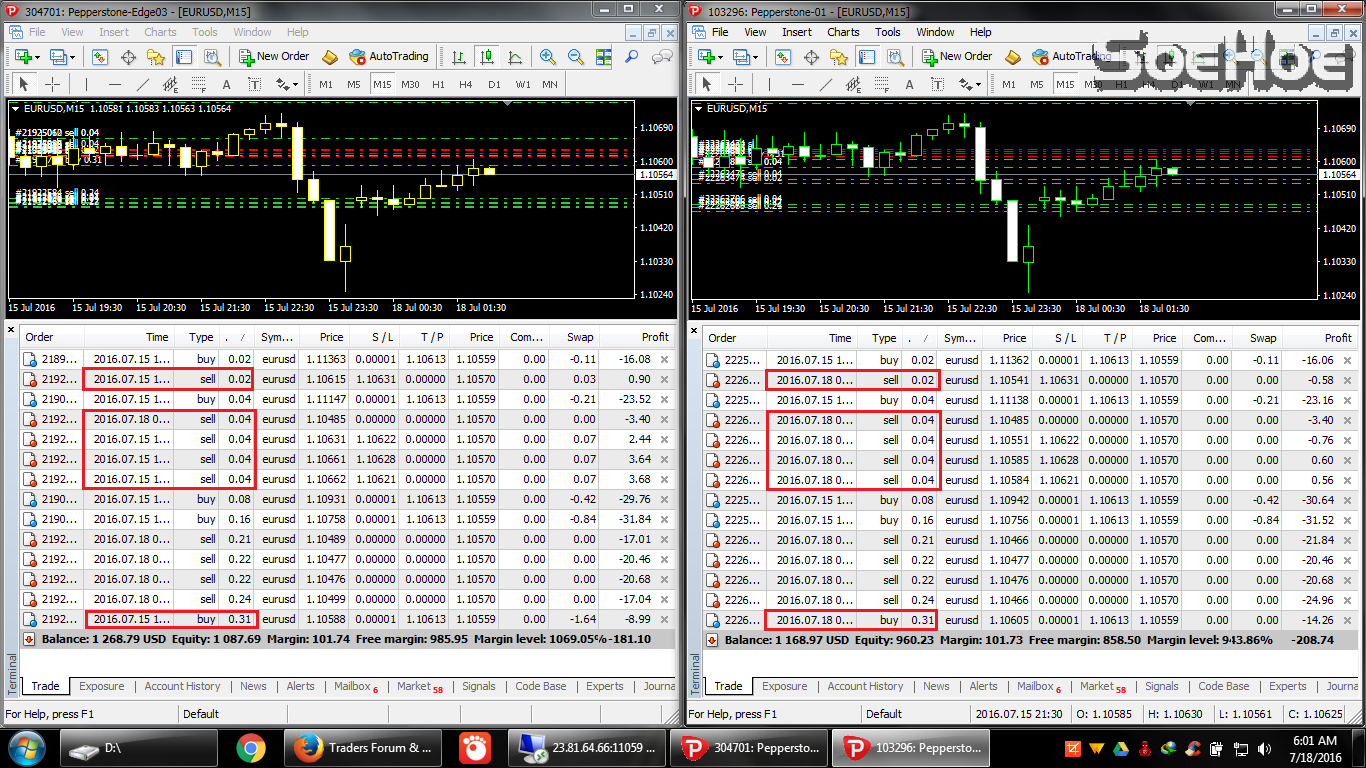Open the Strategy Tester in the left window
The width and height of the screenshot is (1366, 768).
212,57
